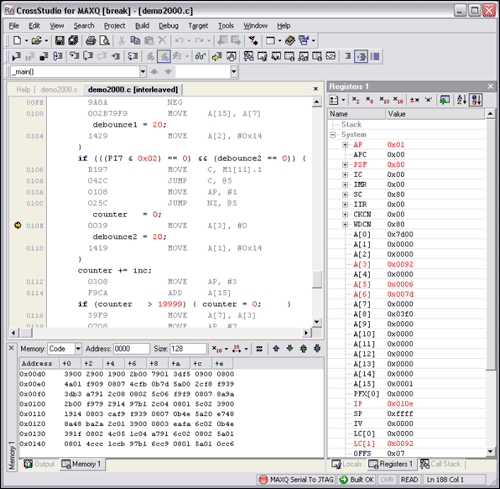Expand the WDCN register node
This screenshot has width=500, height=489.
[345, 224]
